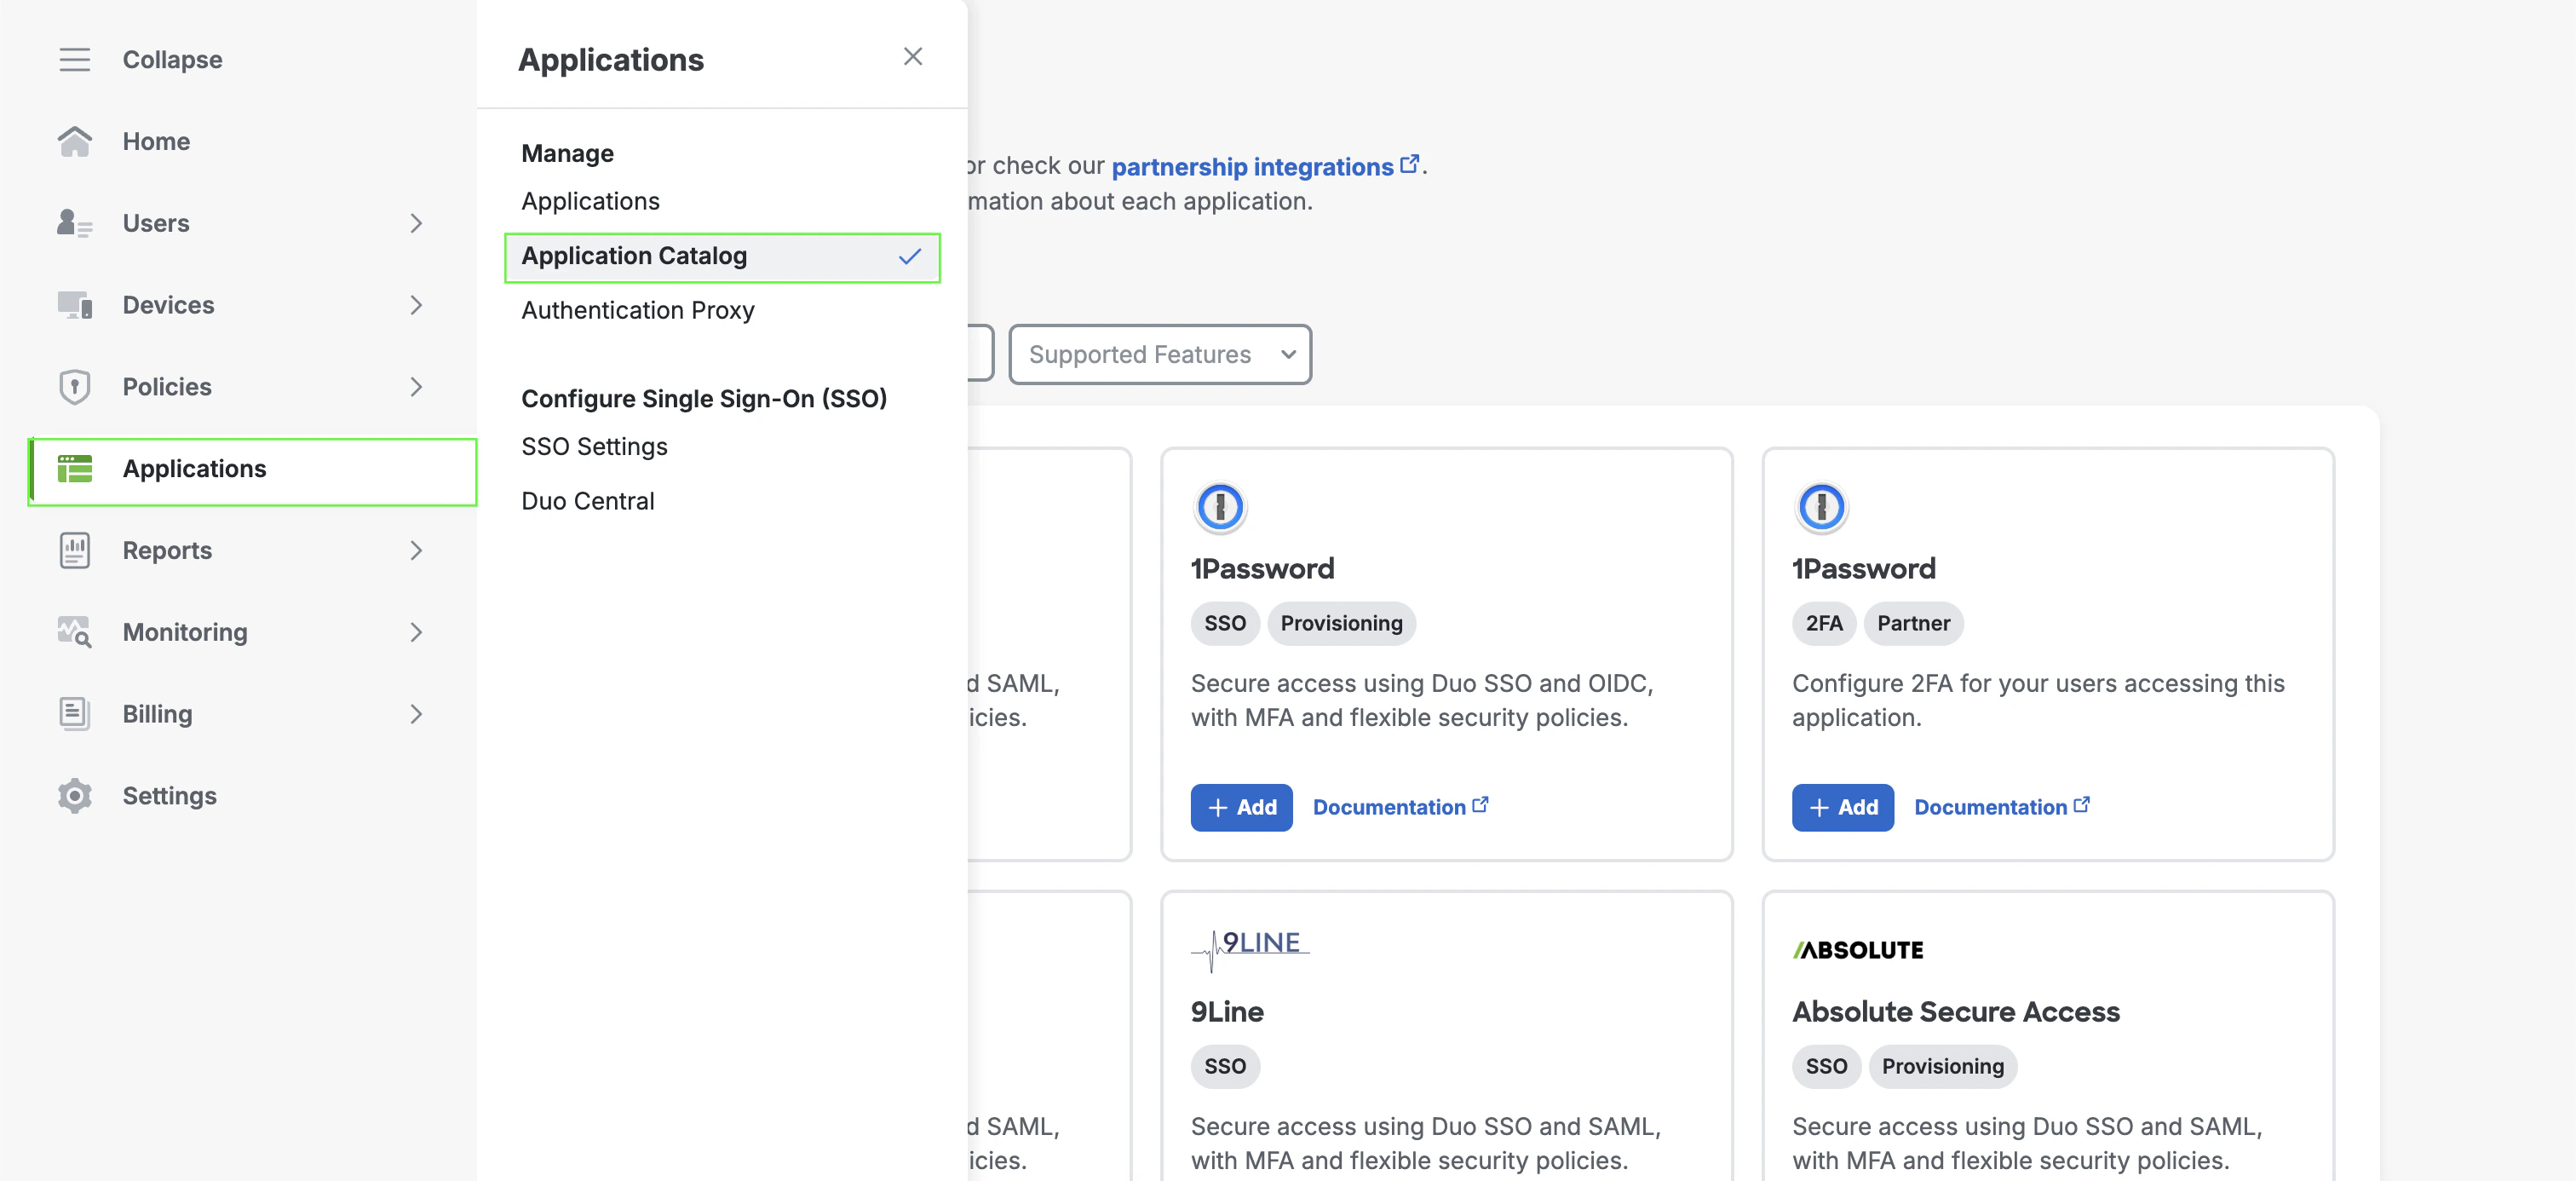
Task: Open Authentication Proxy menu item
Action: click(637, 311)
